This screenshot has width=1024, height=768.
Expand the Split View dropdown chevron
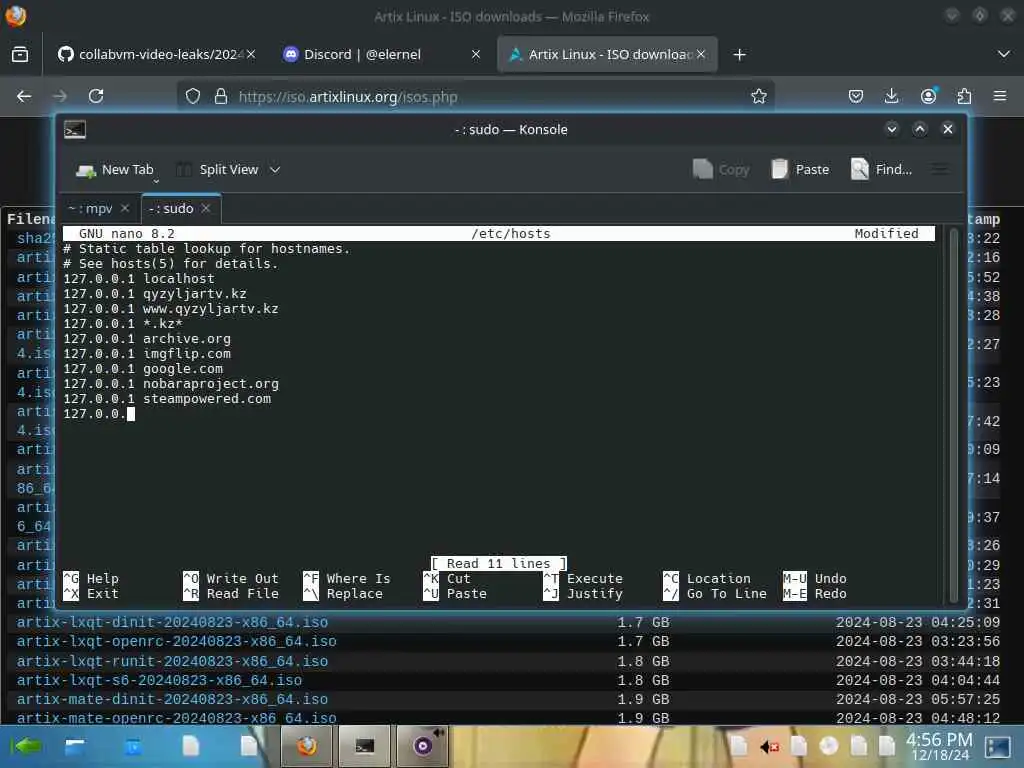point(275,170)
